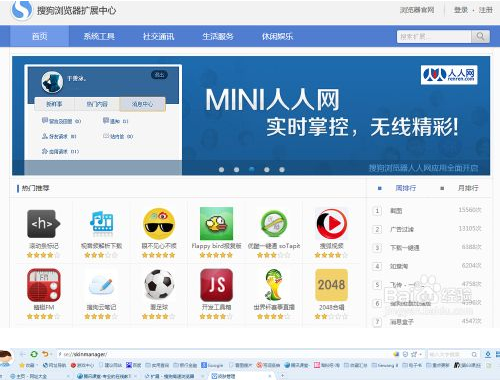Viewport: 500px width, 380px height.
Task: Click the orange undo arrow in browser toolbar
Action: tap(45, 354)
